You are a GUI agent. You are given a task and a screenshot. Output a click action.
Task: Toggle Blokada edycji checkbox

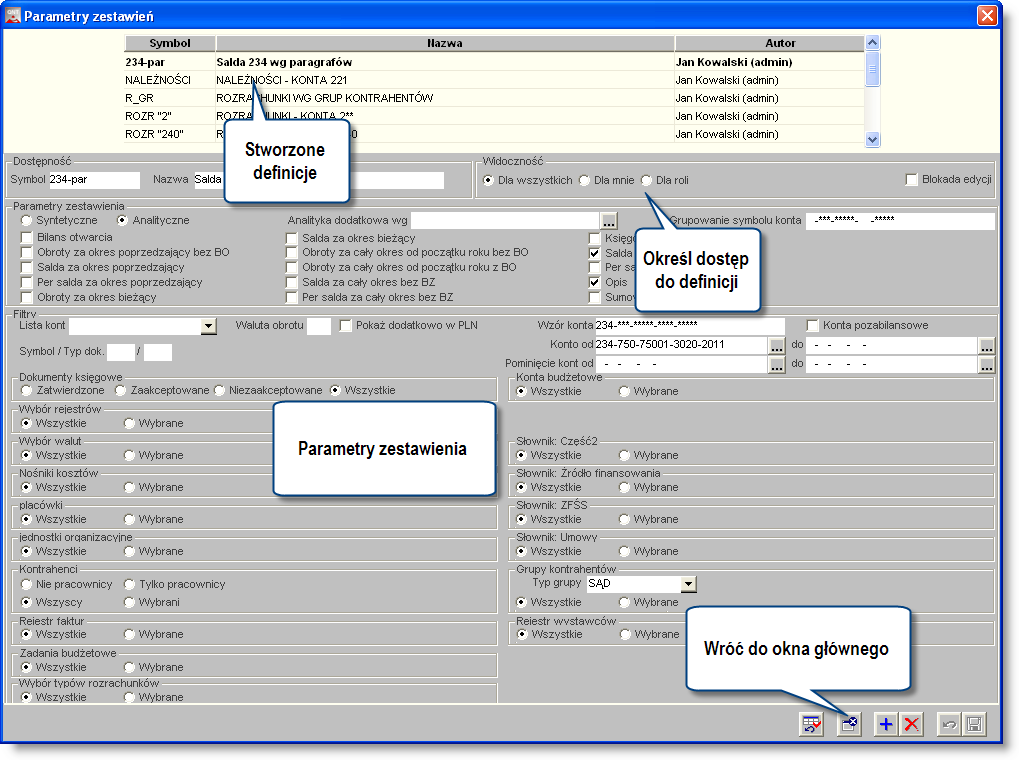[912, 179]
